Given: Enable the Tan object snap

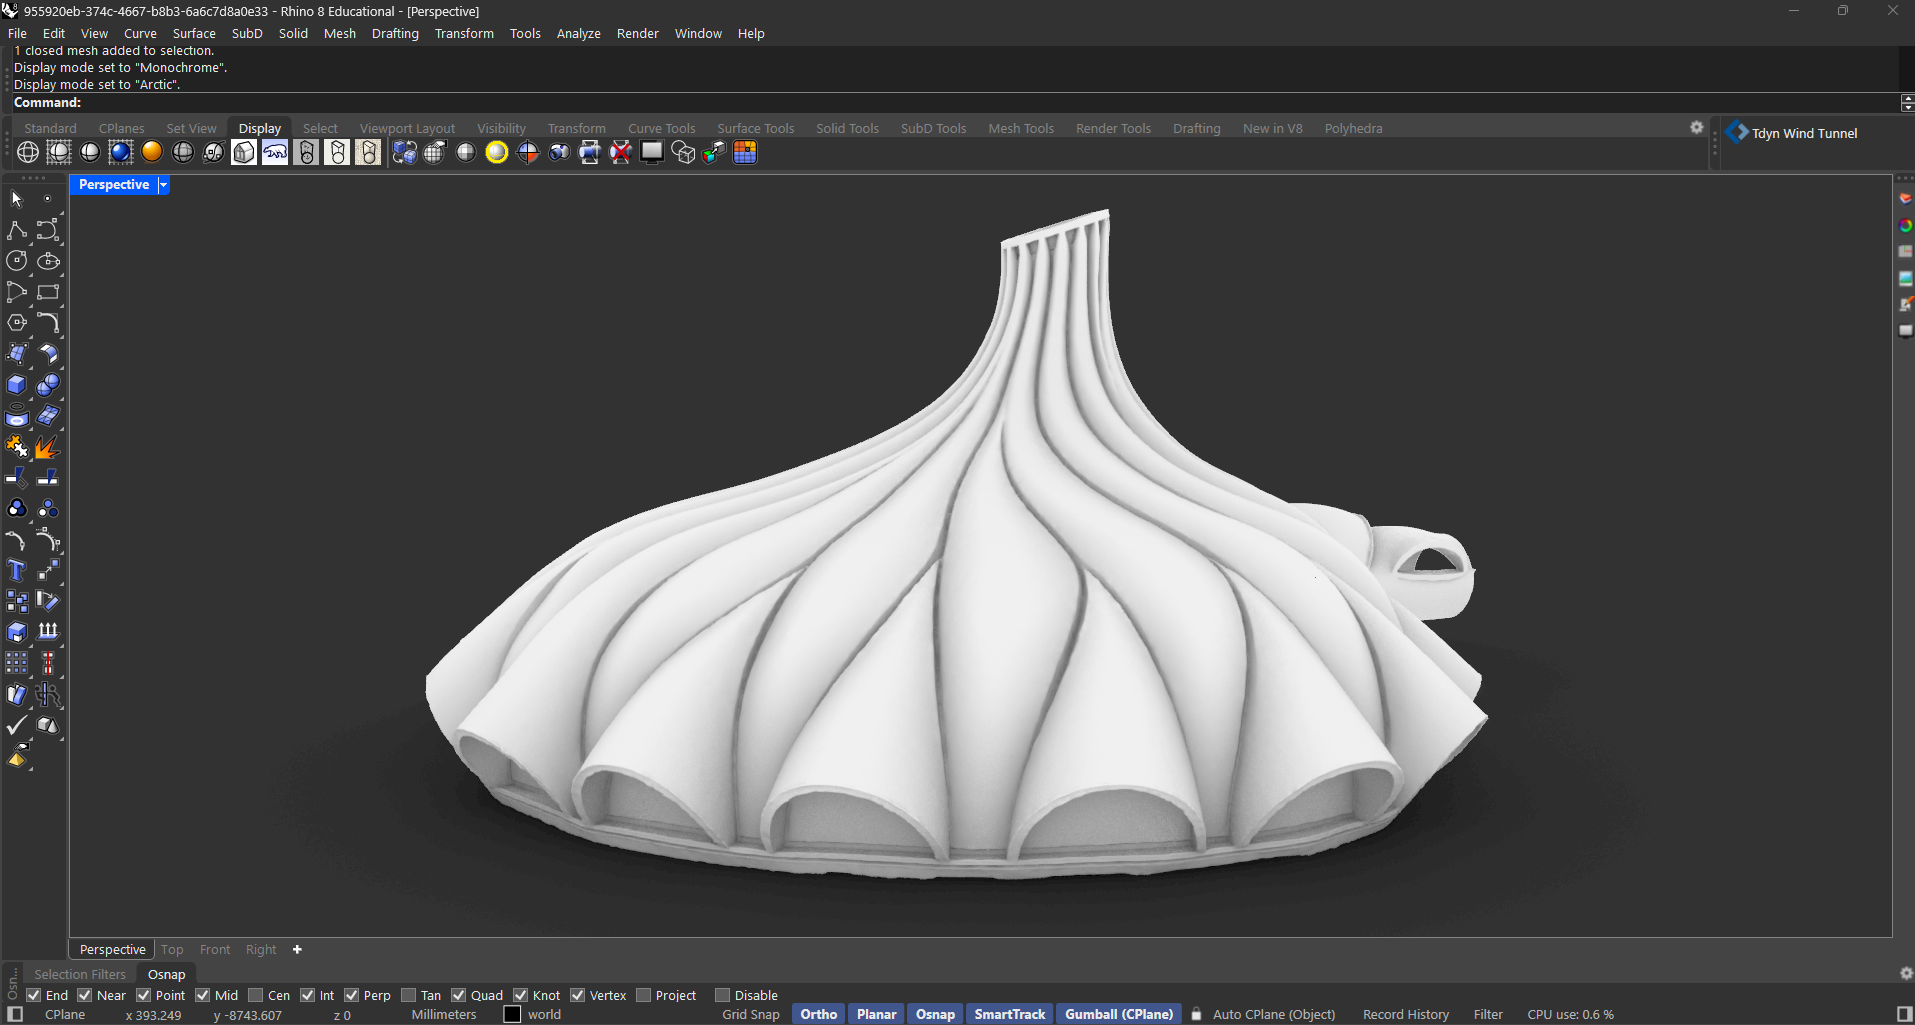Looking at the screenshot, I should pos(408,995).
